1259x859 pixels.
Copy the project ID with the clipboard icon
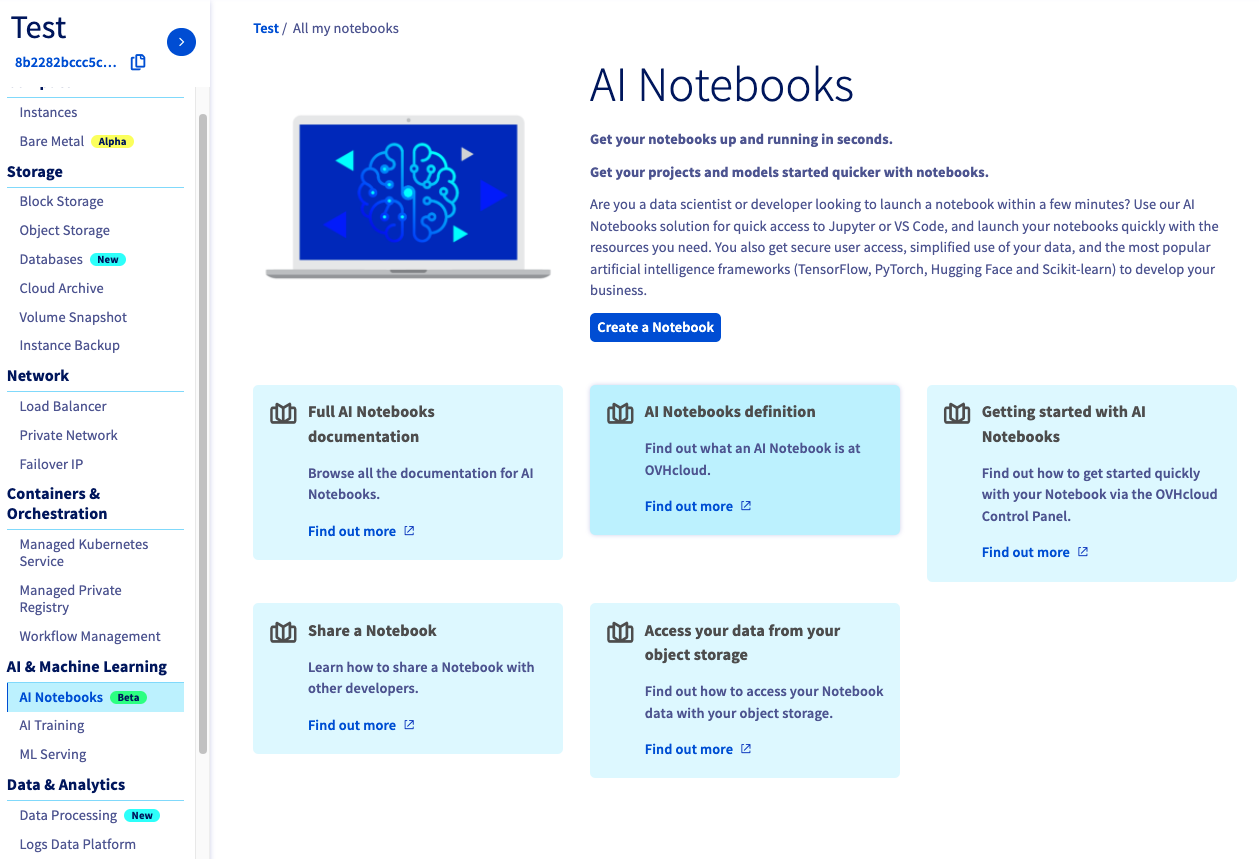pos(138,62)
